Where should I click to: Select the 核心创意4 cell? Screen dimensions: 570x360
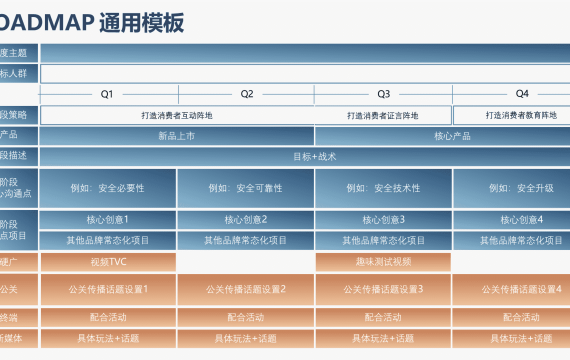512,220
